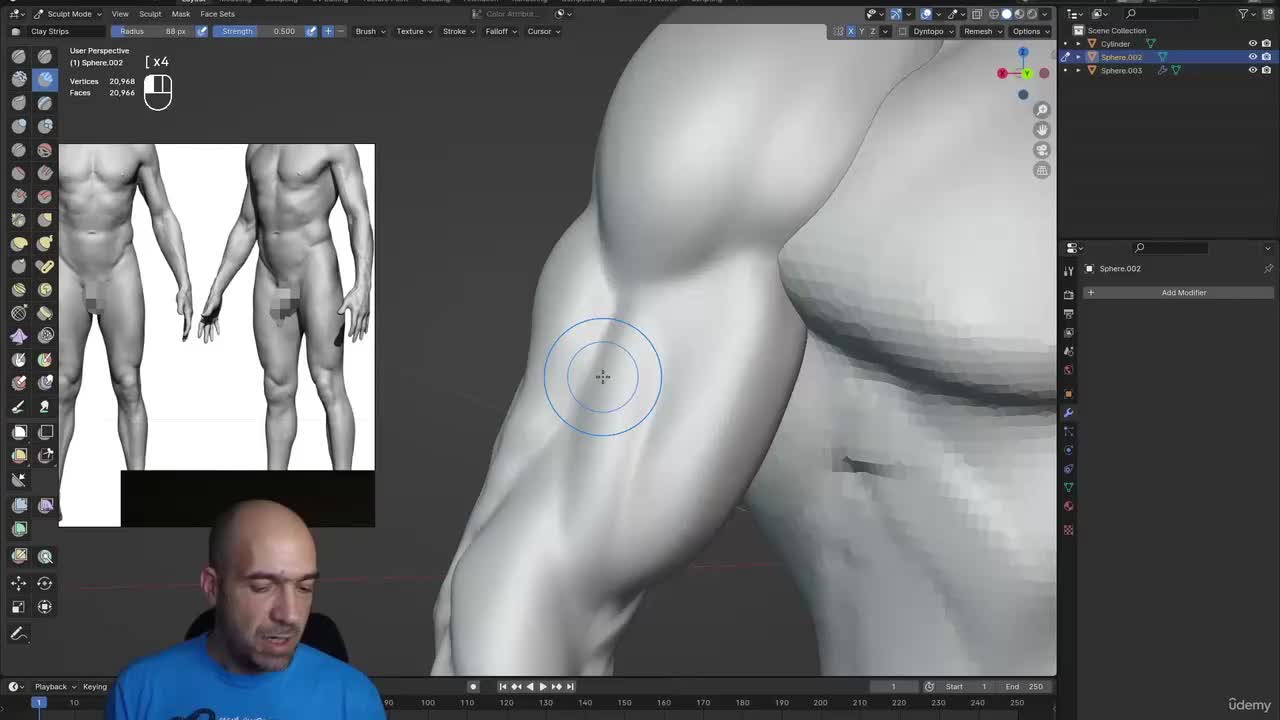Image resolution: width=1280 pixels, height=720 pixels.
Task: Open the Modifiers wrench properties tab
Action: pyautogui.click(x=1068, y=412)
